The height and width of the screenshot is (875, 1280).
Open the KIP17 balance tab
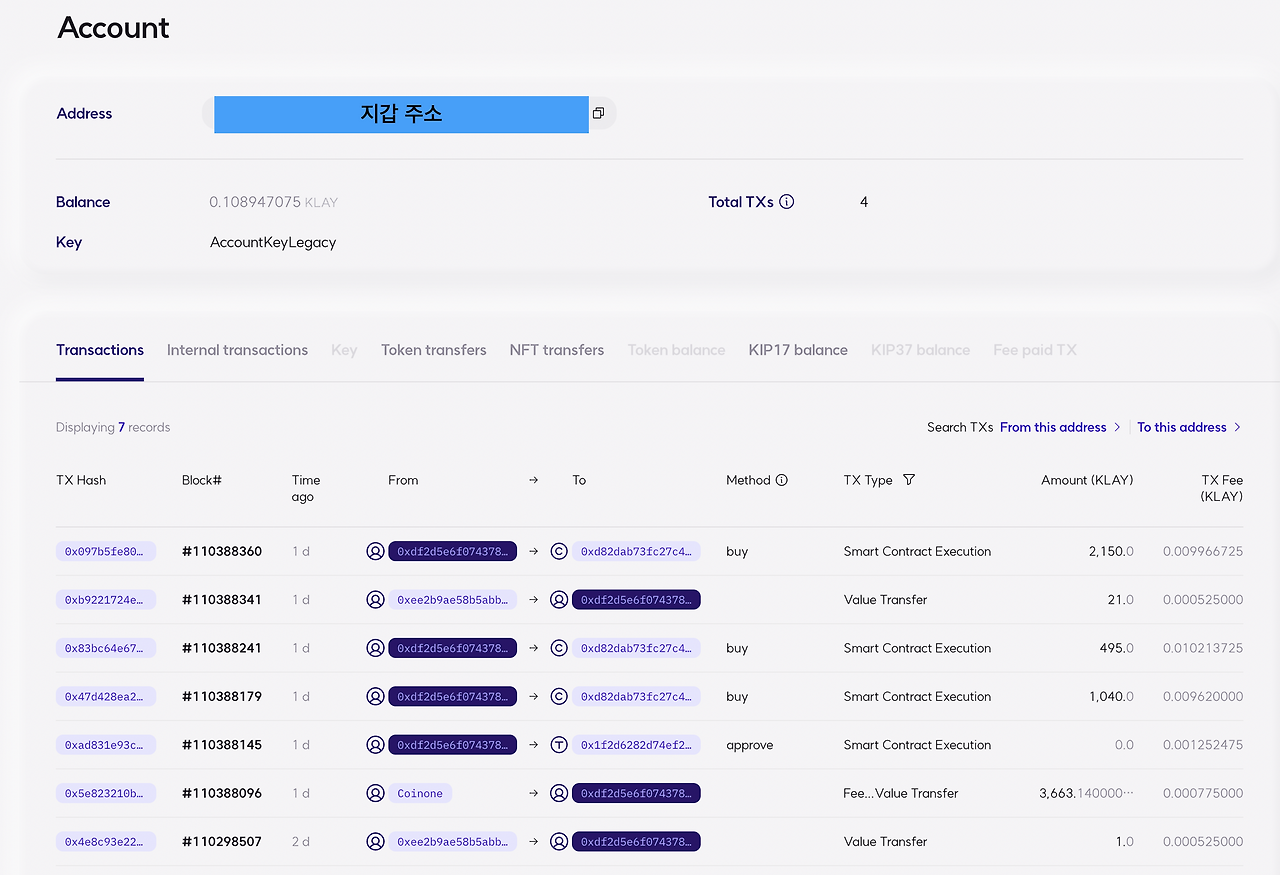tap(798, 350)
